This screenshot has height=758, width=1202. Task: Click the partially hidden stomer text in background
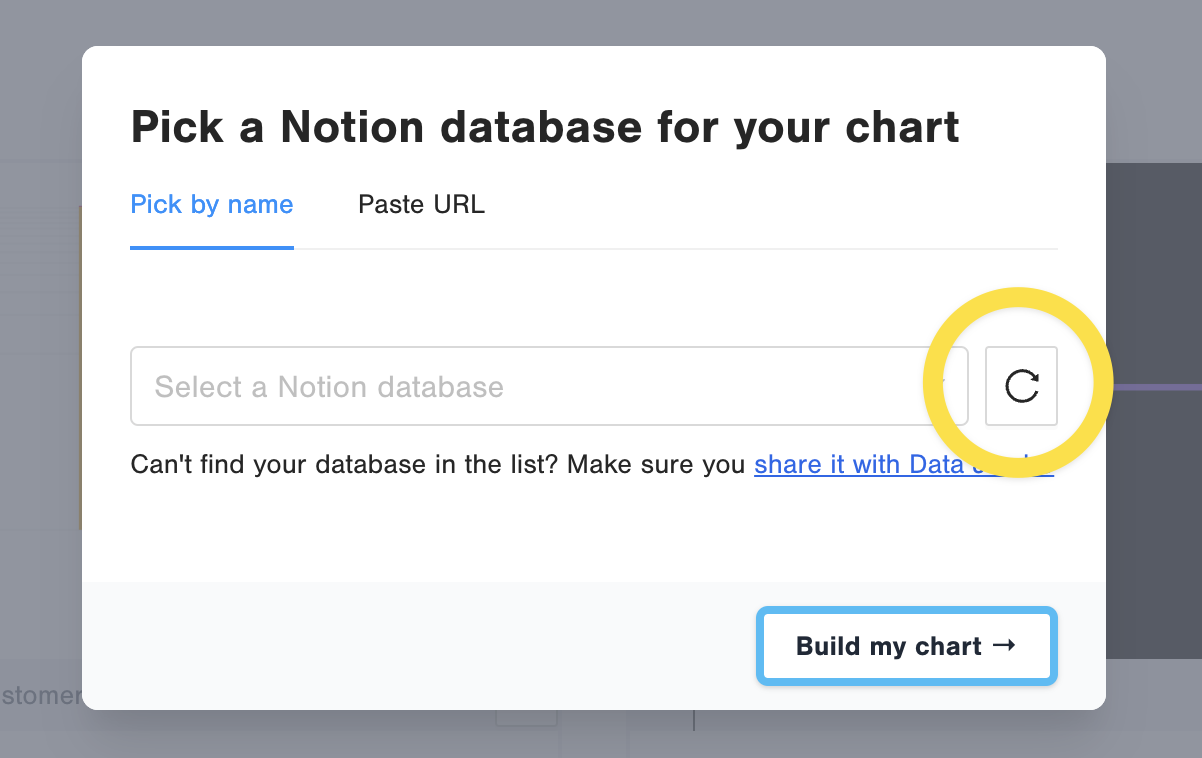tap(40, 695)
